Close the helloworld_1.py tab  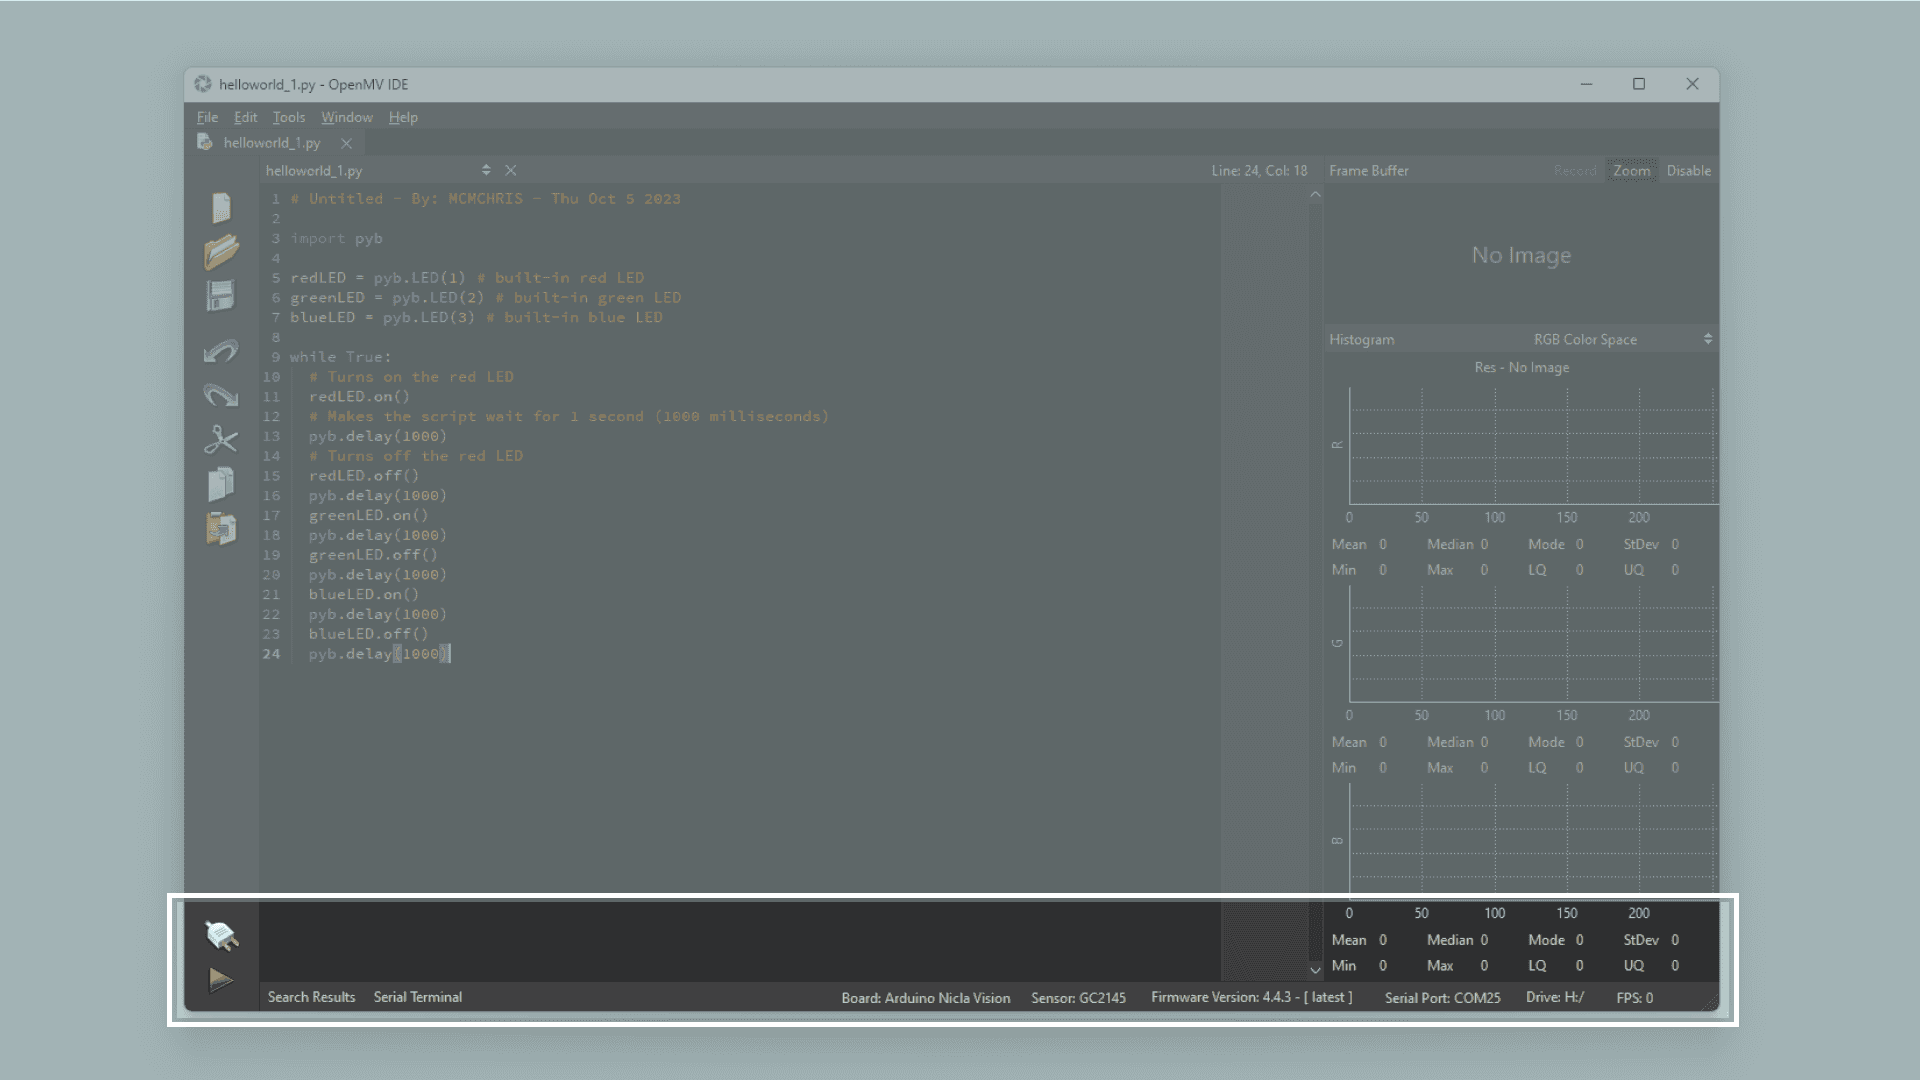(346, 144)
